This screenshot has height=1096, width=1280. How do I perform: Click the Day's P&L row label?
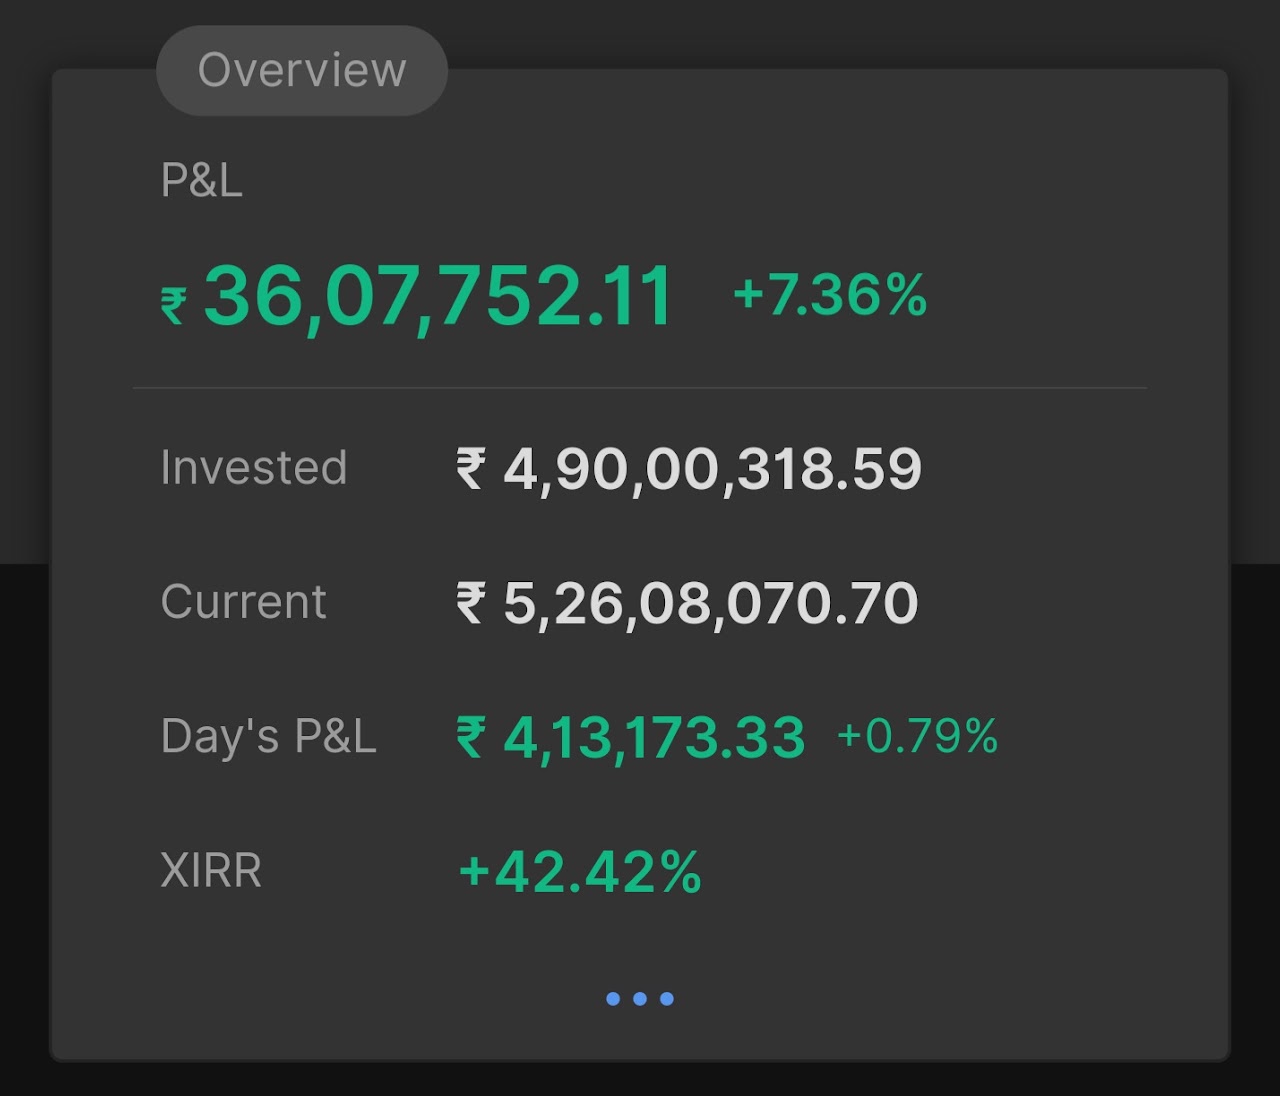pyautogui.click(x=268, y=736)
